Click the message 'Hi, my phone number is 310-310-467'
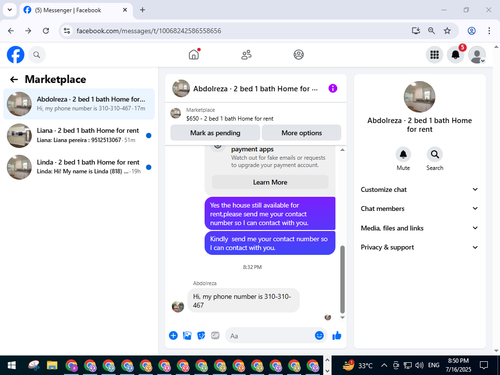 pos(244,301)
